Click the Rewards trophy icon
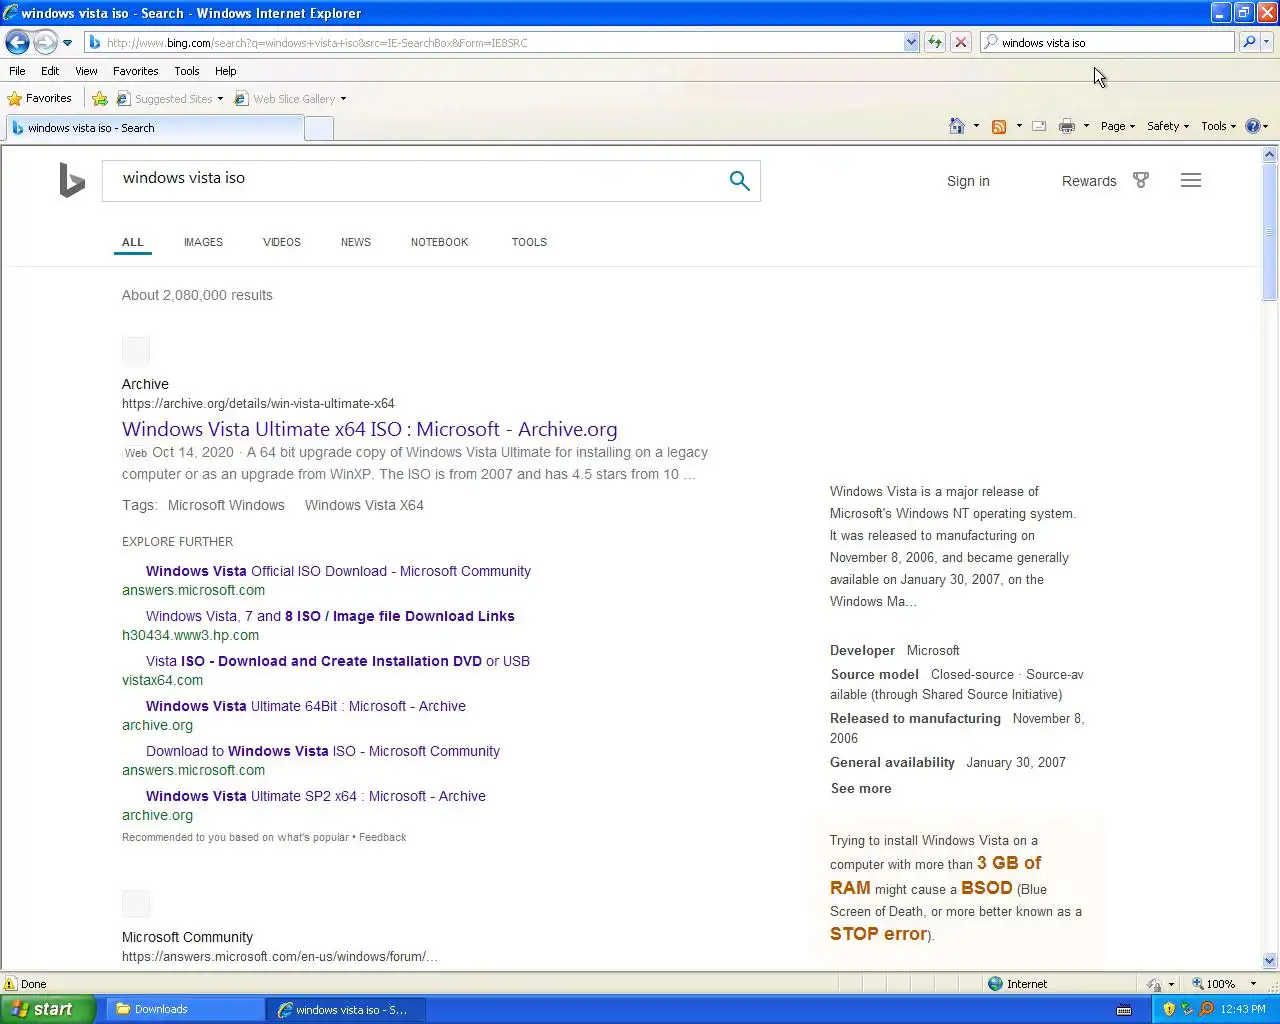1280x1024 pixels. tap(1141, 180)
